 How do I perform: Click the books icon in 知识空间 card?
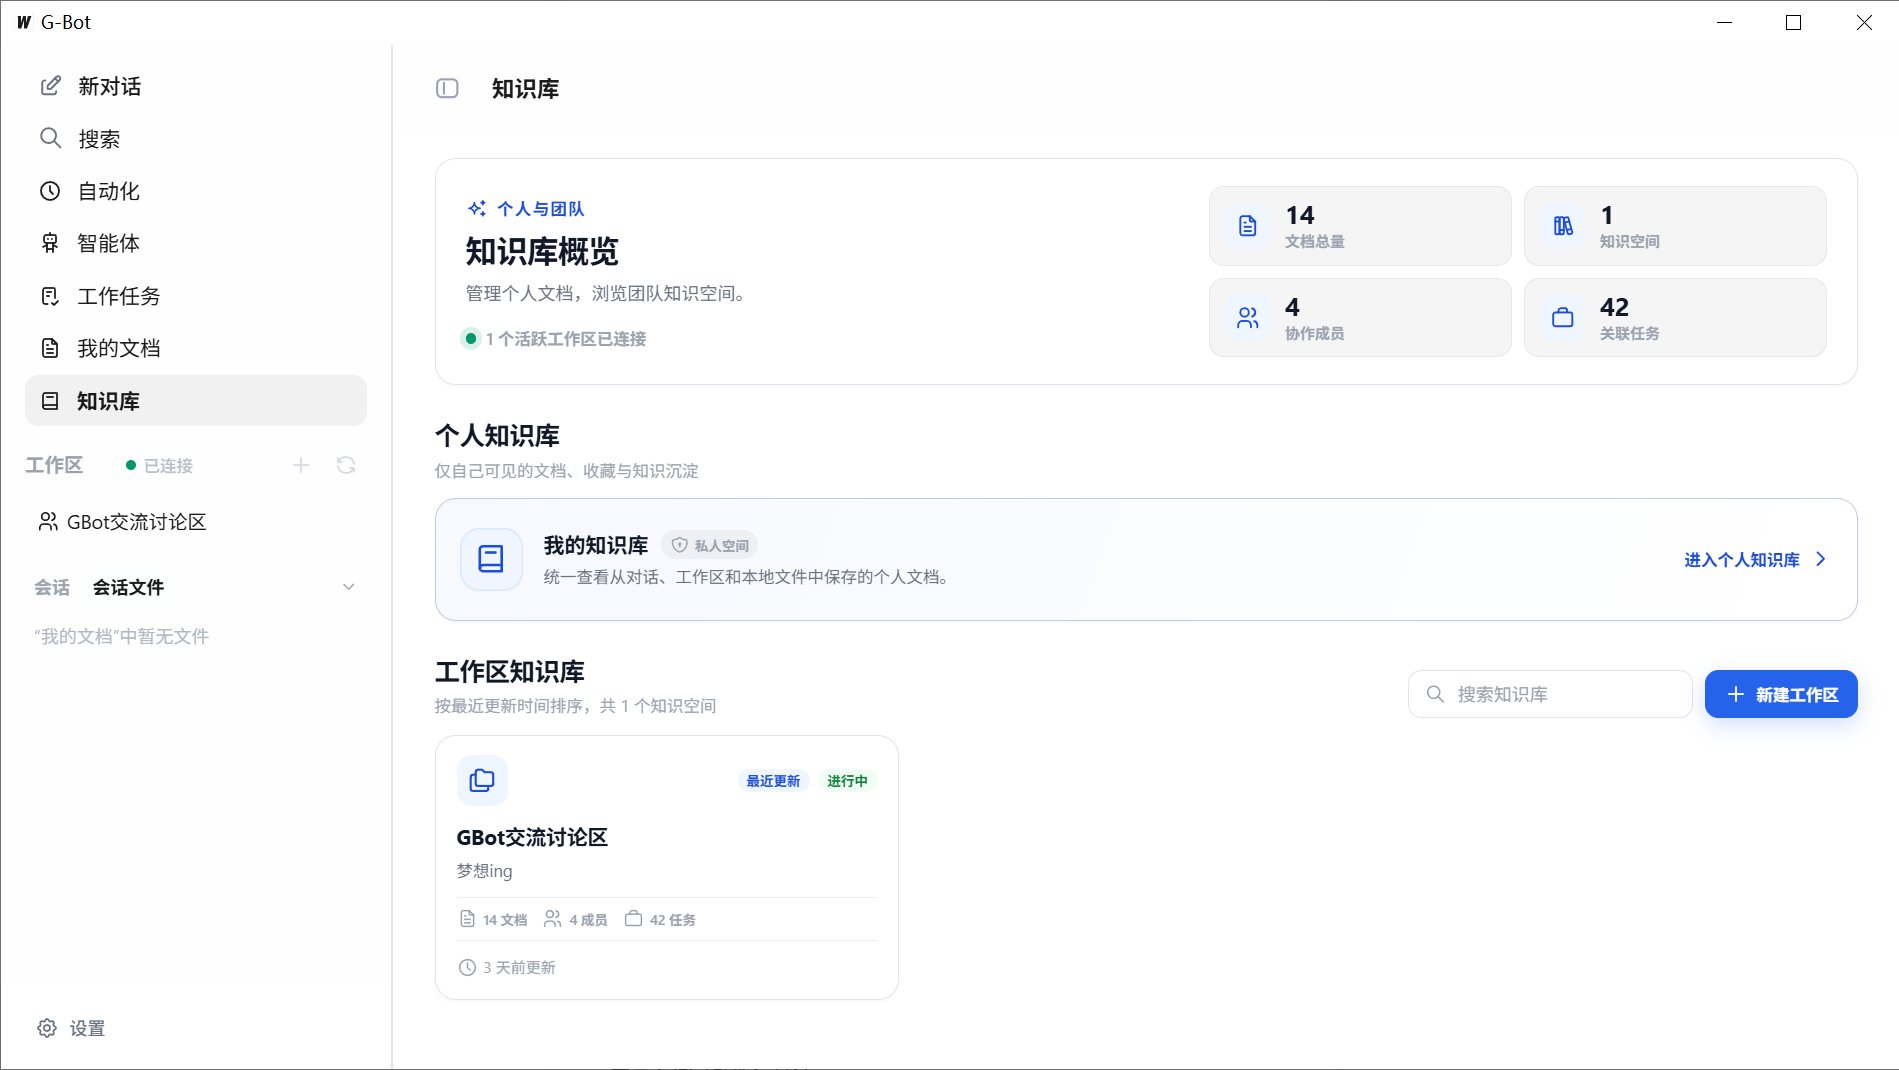(x=1563, y=226)
